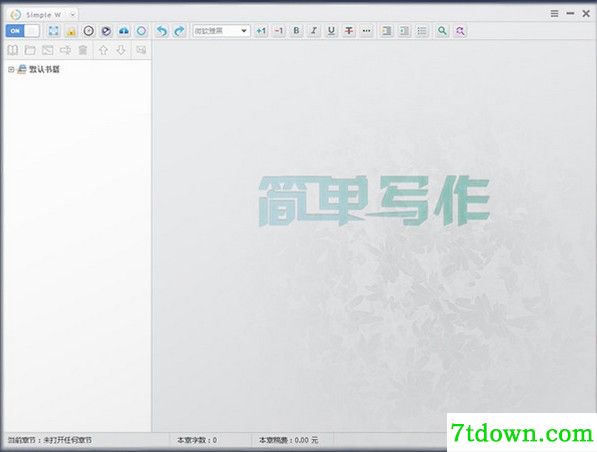Open find-replace with purple magnifier icon
597x452 pixels.
tap(460, 31)
